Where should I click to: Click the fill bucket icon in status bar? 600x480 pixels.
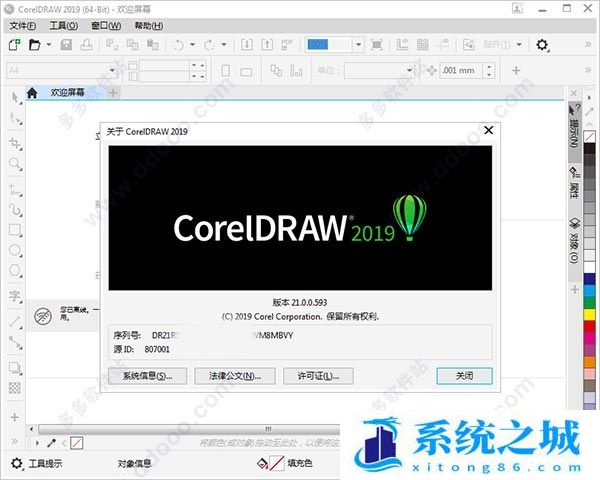click(x=262, y=463)
